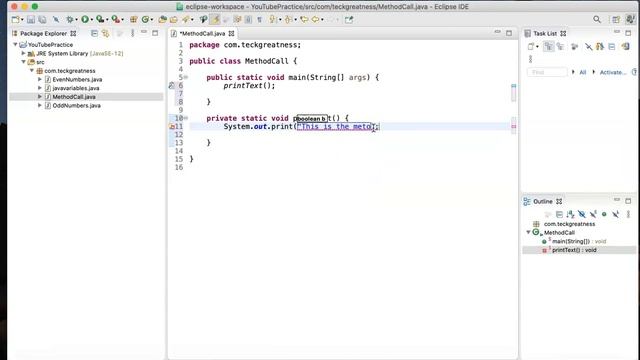Viewport: 640px width, 360px height.
Task: Select javavariables.java in Package Explorer
Action: coord(76,88)
